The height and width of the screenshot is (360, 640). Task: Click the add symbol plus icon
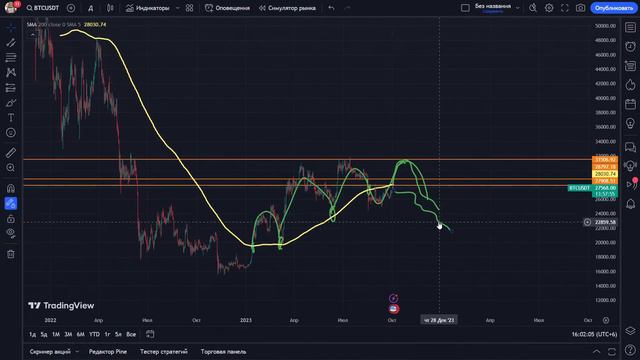tap(71, 8)
